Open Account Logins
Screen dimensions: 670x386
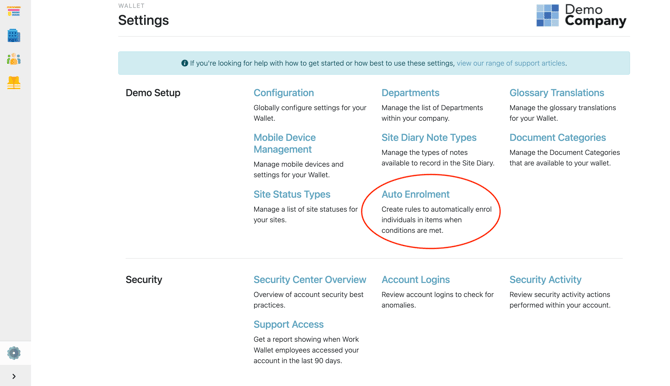pyautogui.click(x=416, y=280)
